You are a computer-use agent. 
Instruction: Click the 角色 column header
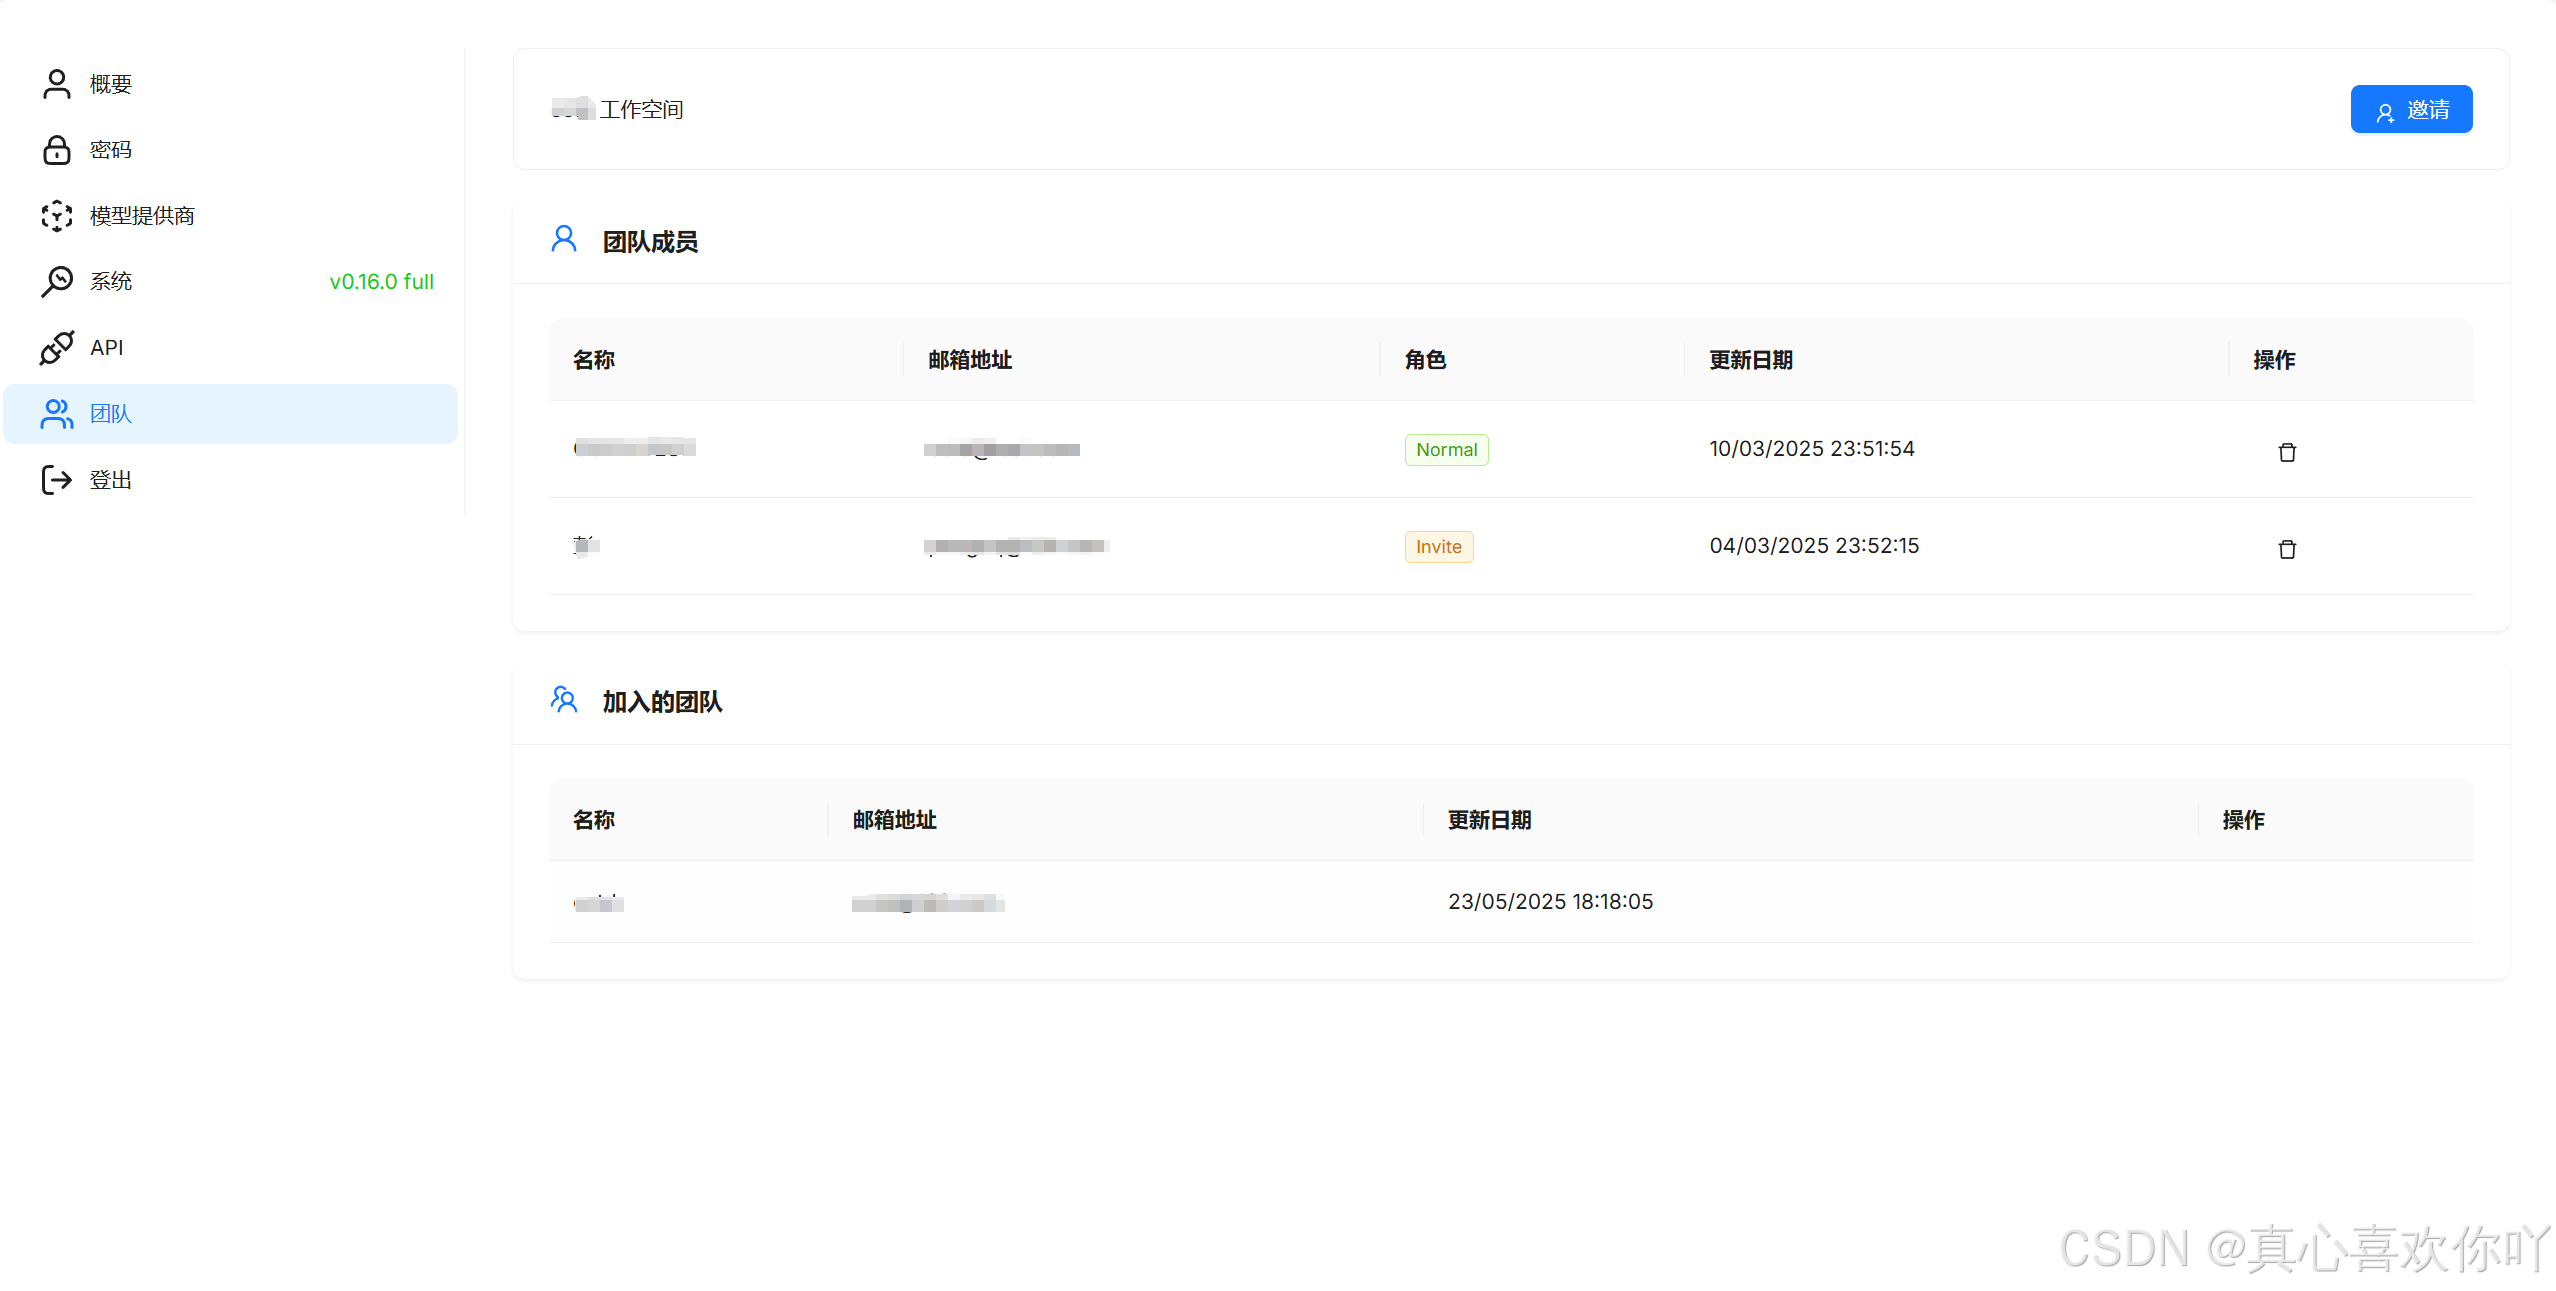point(1425,360)
